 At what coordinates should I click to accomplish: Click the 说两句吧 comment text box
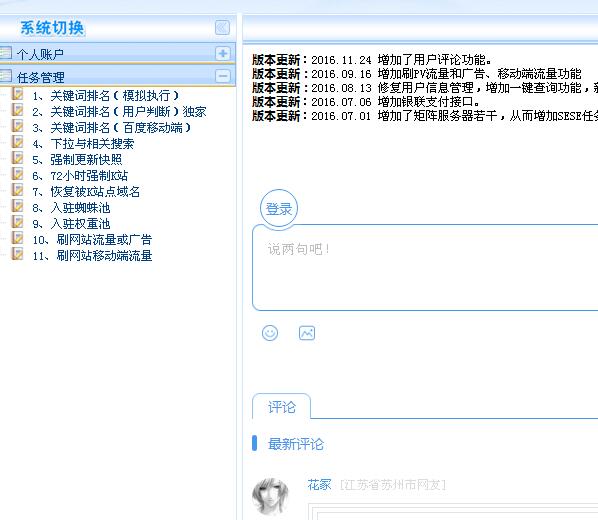pyautogui.click(x=425, y=268)
